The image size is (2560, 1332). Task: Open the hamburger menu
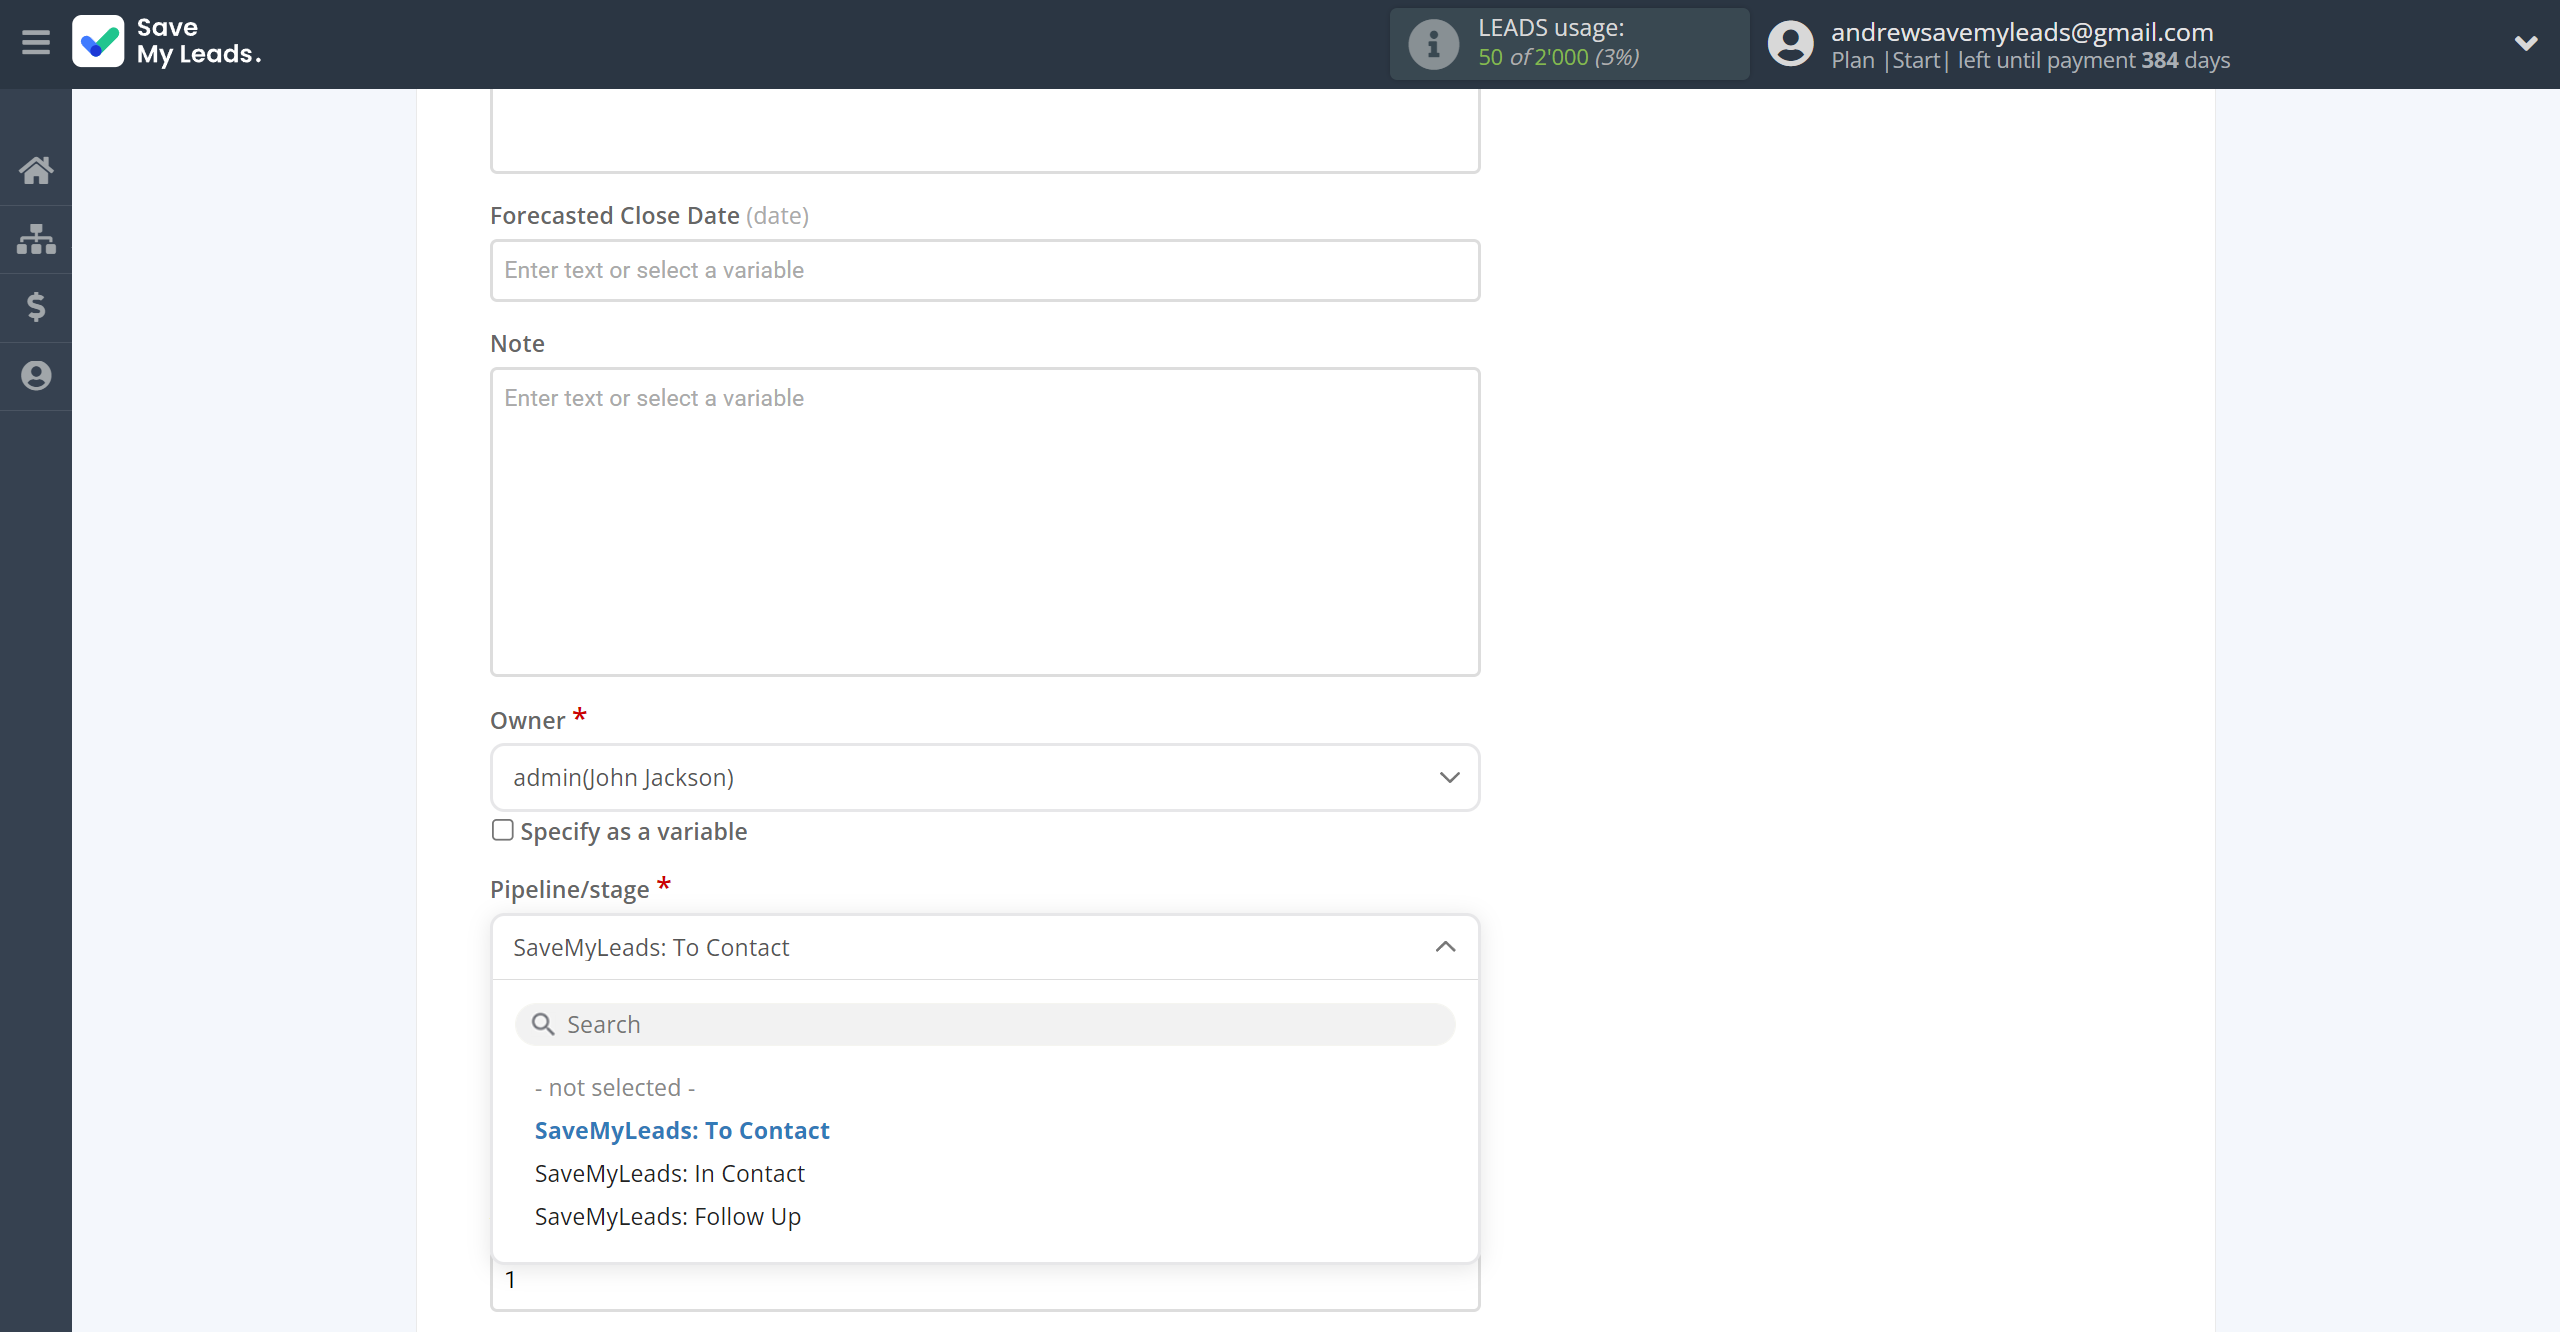[36, 43]
